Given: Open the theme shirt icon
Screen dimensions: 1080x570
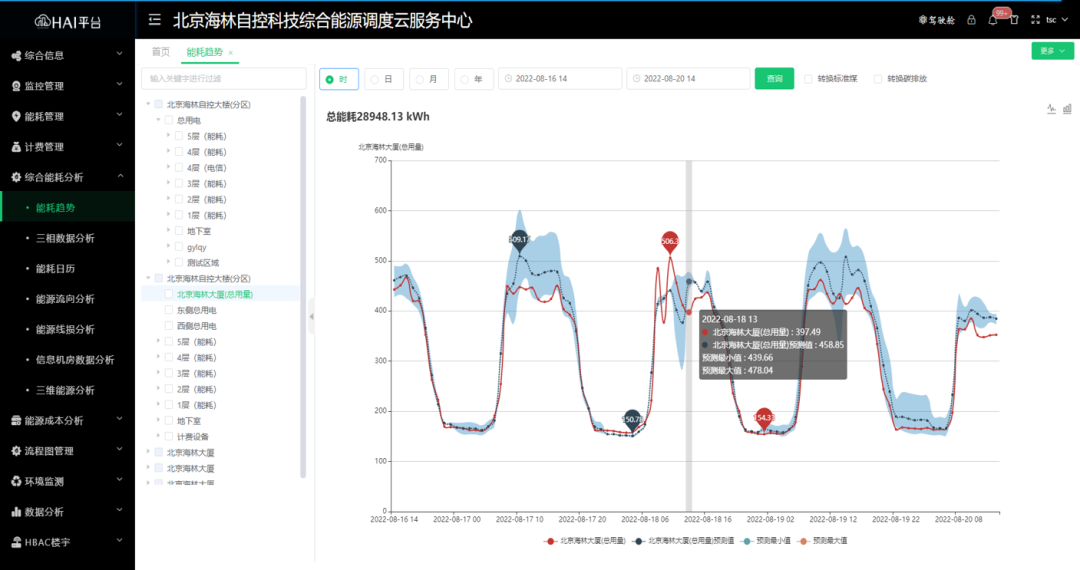Looking at the screenshot, I should point(1014,20).
